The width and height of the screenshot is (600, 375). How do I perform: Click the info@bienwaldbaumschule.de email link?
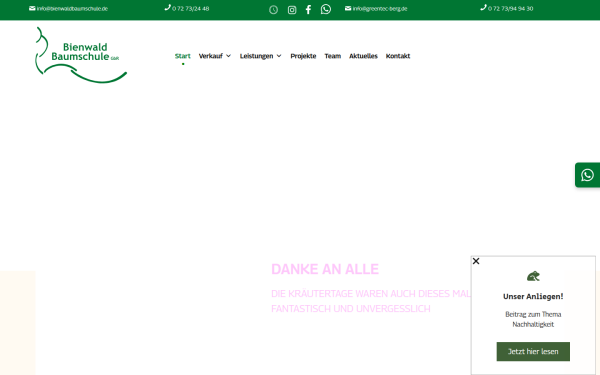[72, 9]
